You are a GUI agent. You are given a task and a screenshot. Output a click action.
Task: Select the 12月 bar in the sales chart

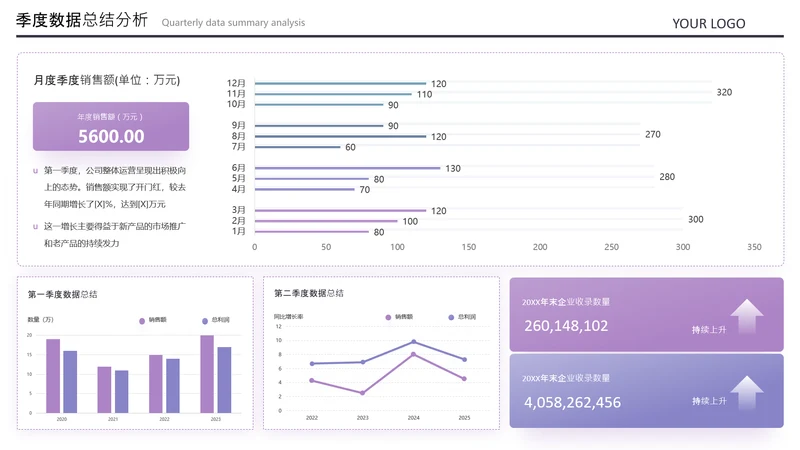pos(340,83)
